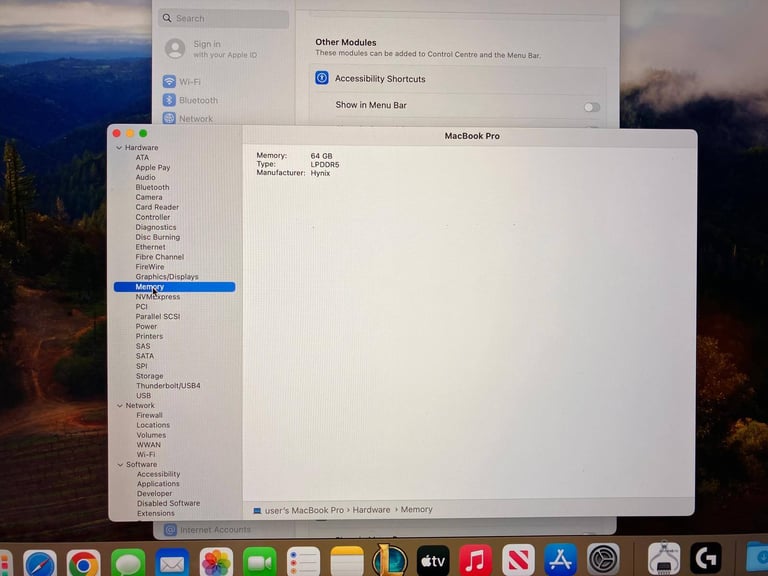
Task: Open the Notes app in Dock
Action: 347,561
